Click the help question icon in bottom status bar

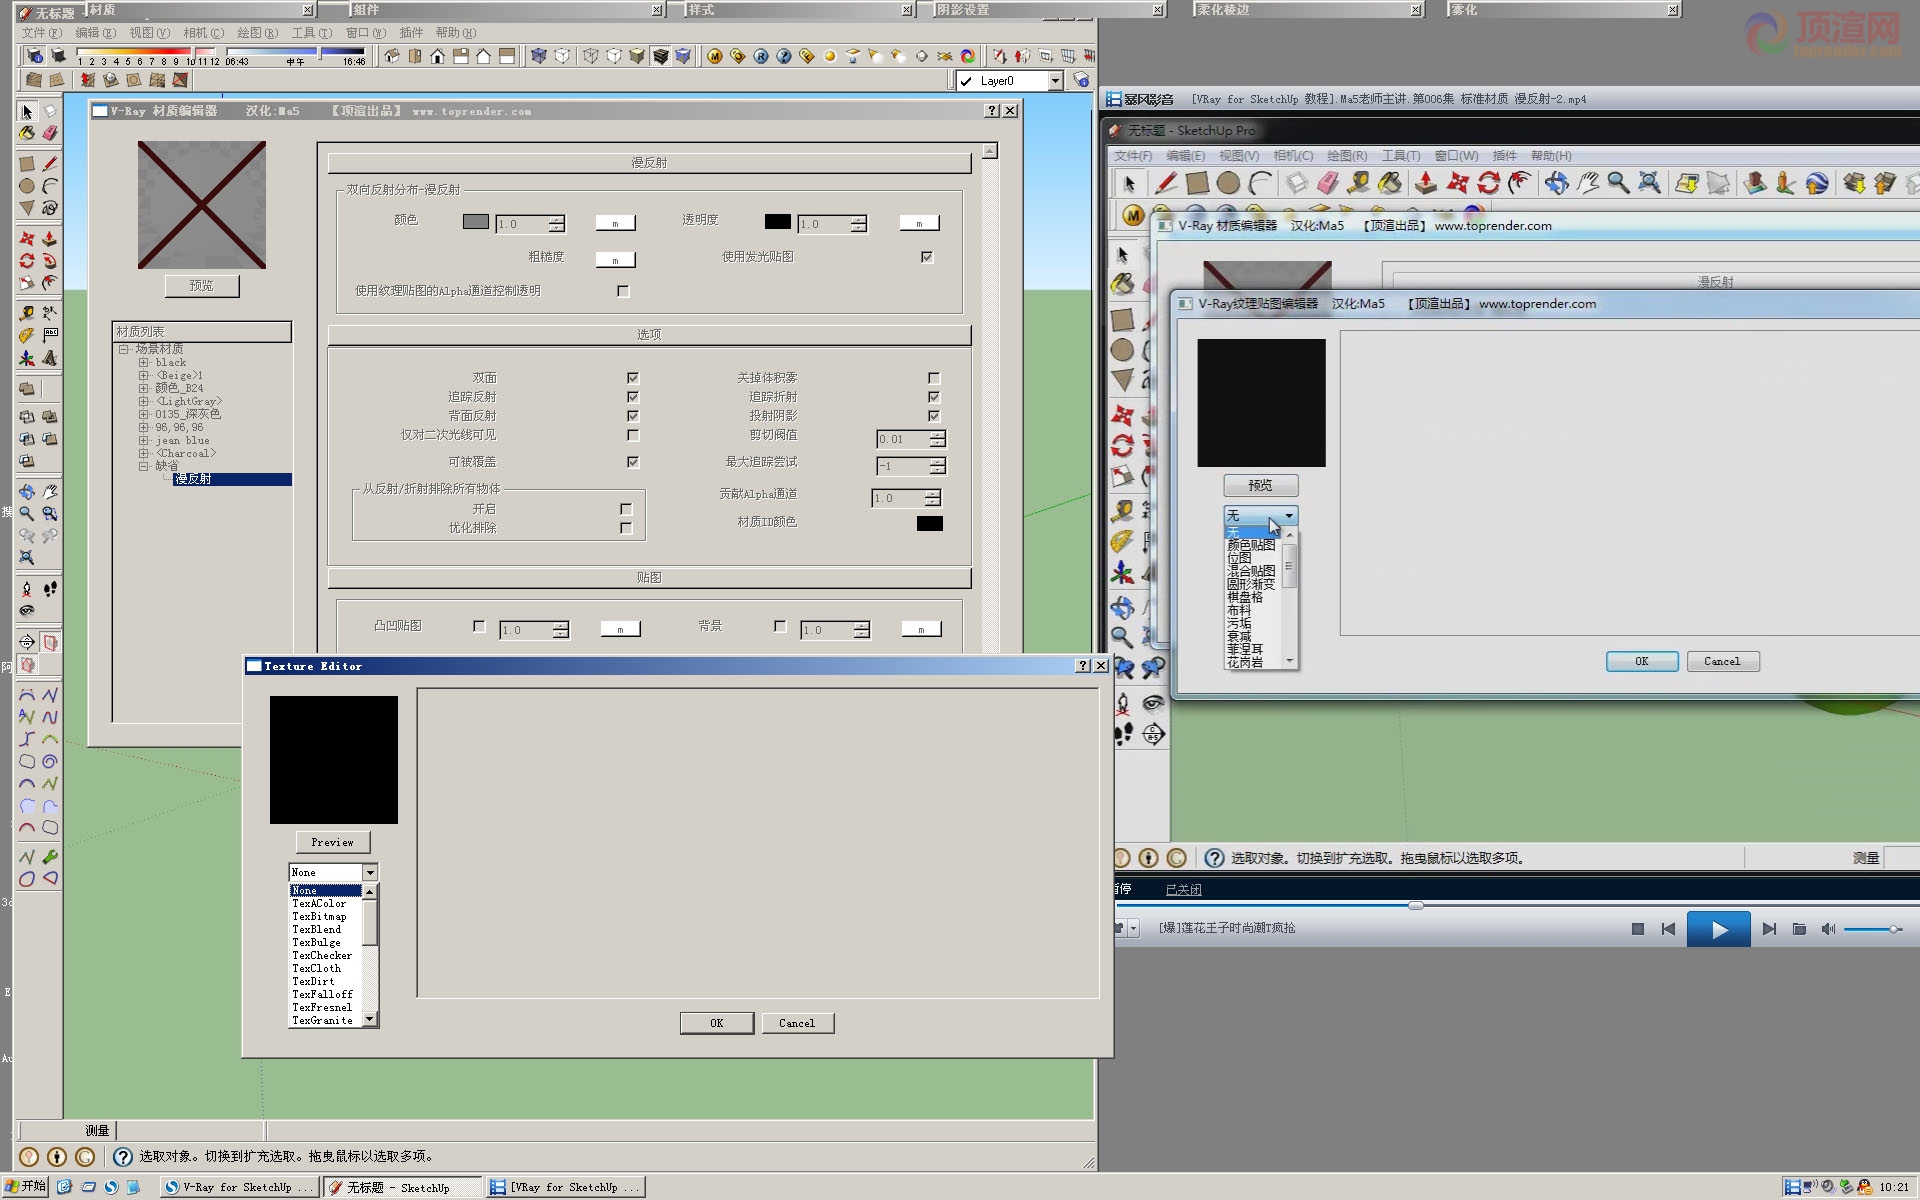[x=122, y=1157]
